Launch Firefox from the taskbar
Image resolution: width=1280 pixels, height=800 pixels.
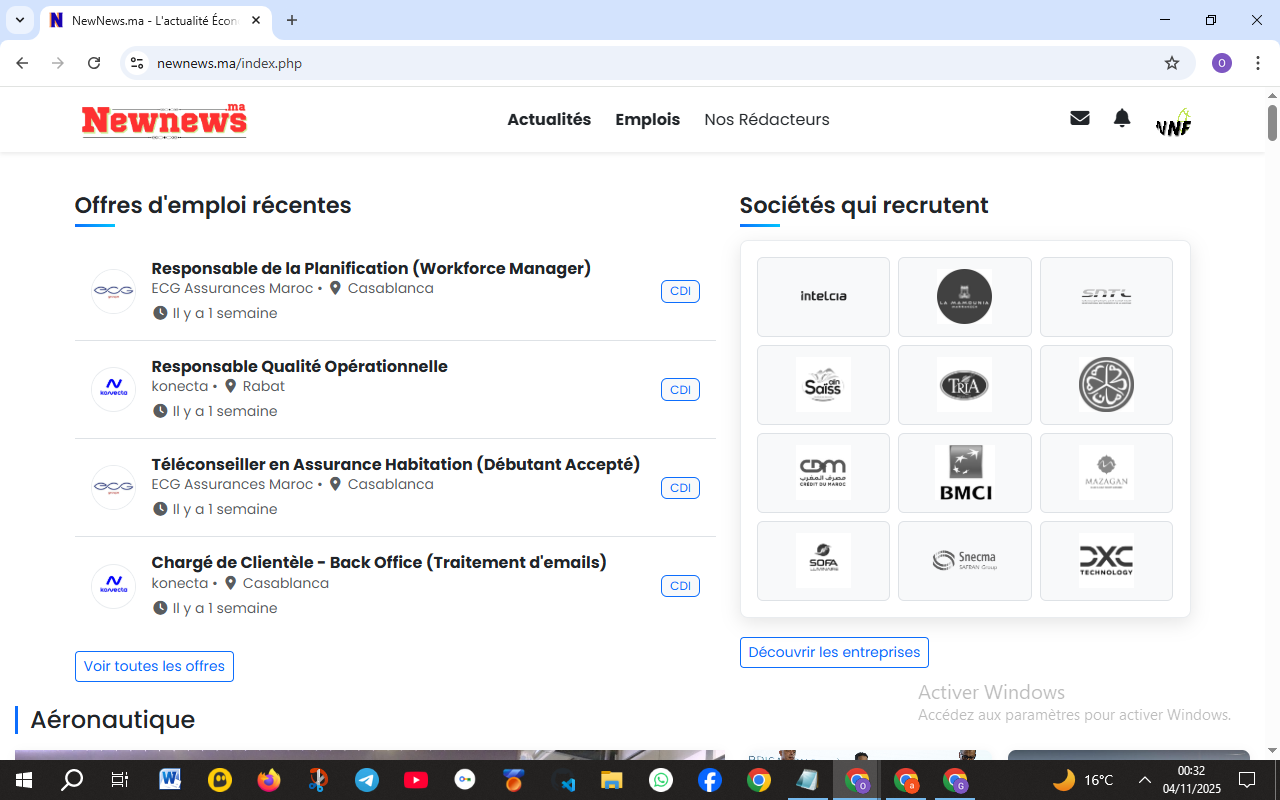point(269,780)
